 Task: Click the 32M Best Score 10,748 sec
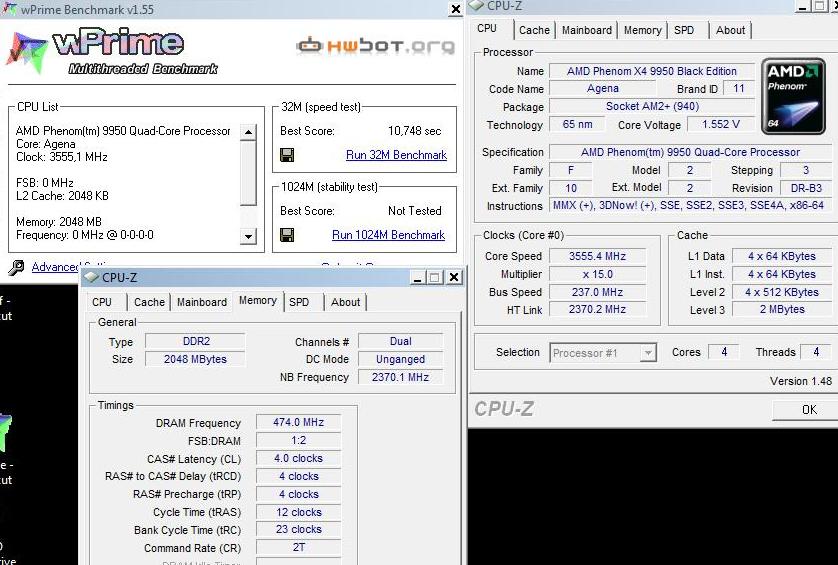[x=414, y=131]
